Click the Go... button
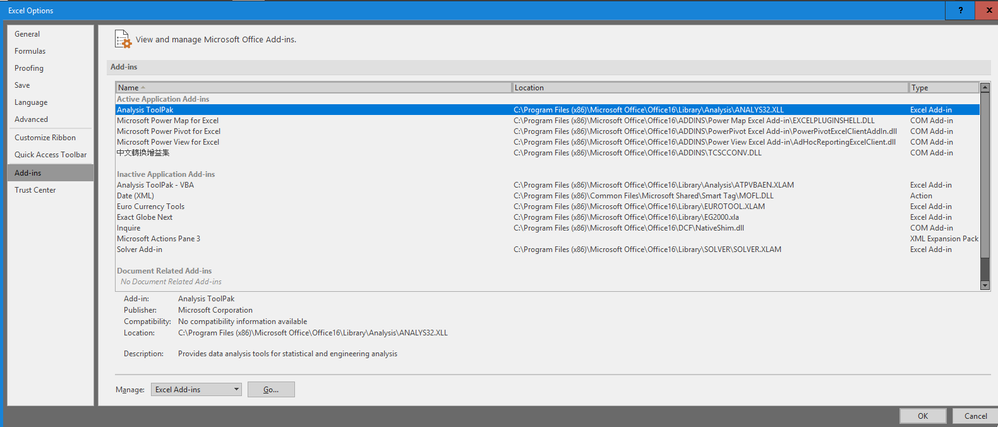Screen dimensions: 998x427 [x=271, y=389]
